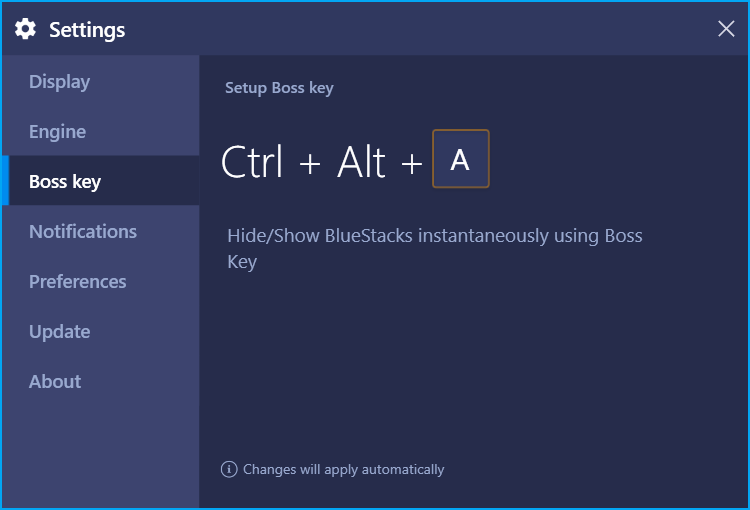View the About section
750x510 pixels.
(x=100, y=381)
